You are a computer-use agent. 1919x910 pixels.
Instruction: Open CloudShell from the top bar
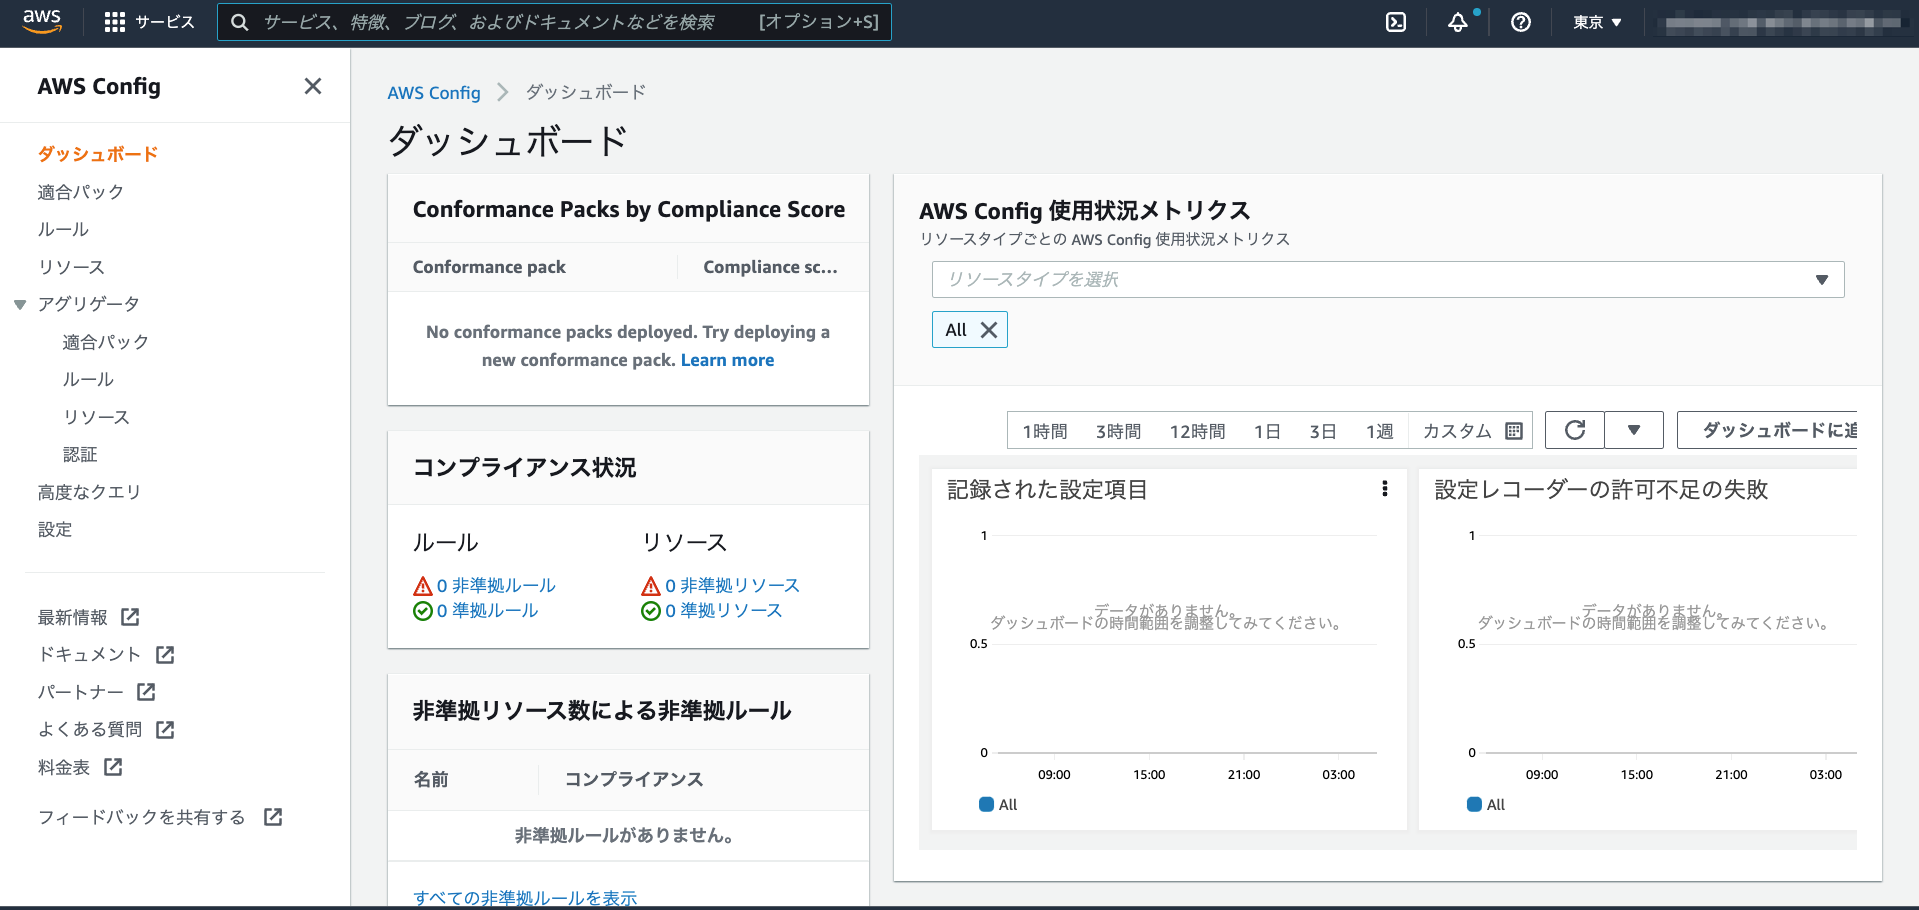click(1396, 22)
